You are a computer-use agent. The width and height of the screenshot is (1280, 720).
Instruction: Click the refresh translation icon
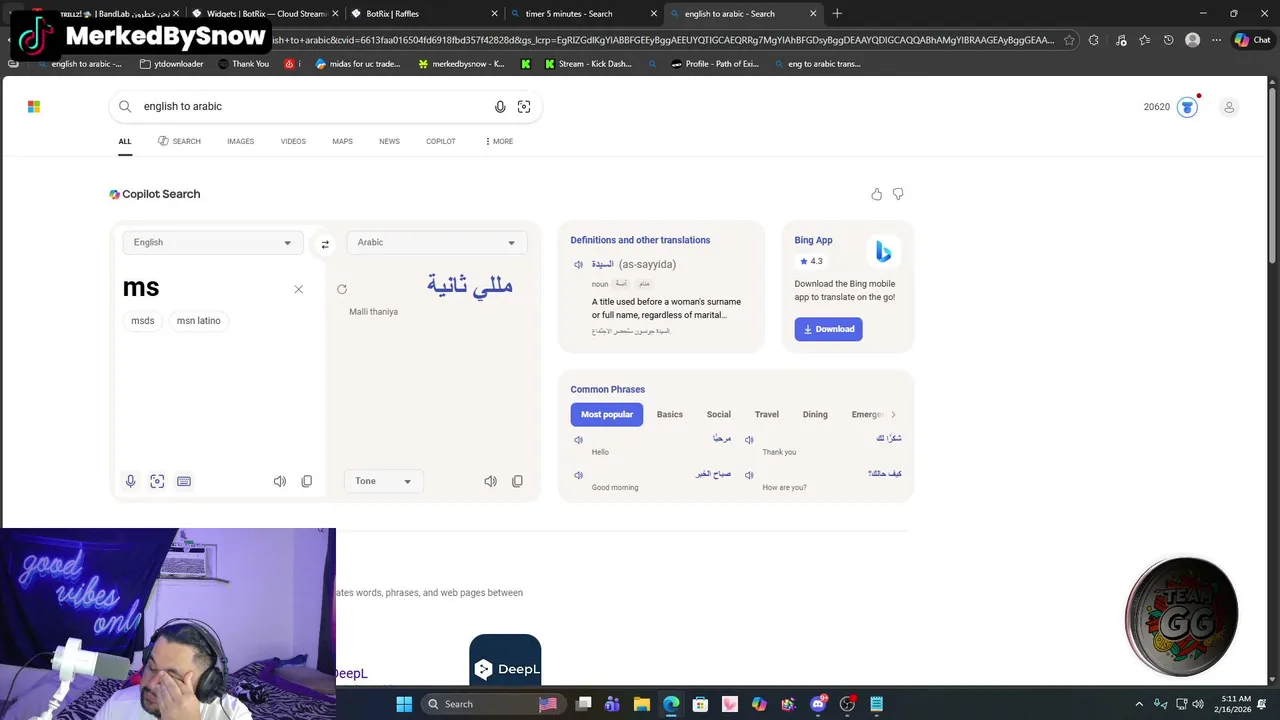pyautogui.click(x=342, y=289)
